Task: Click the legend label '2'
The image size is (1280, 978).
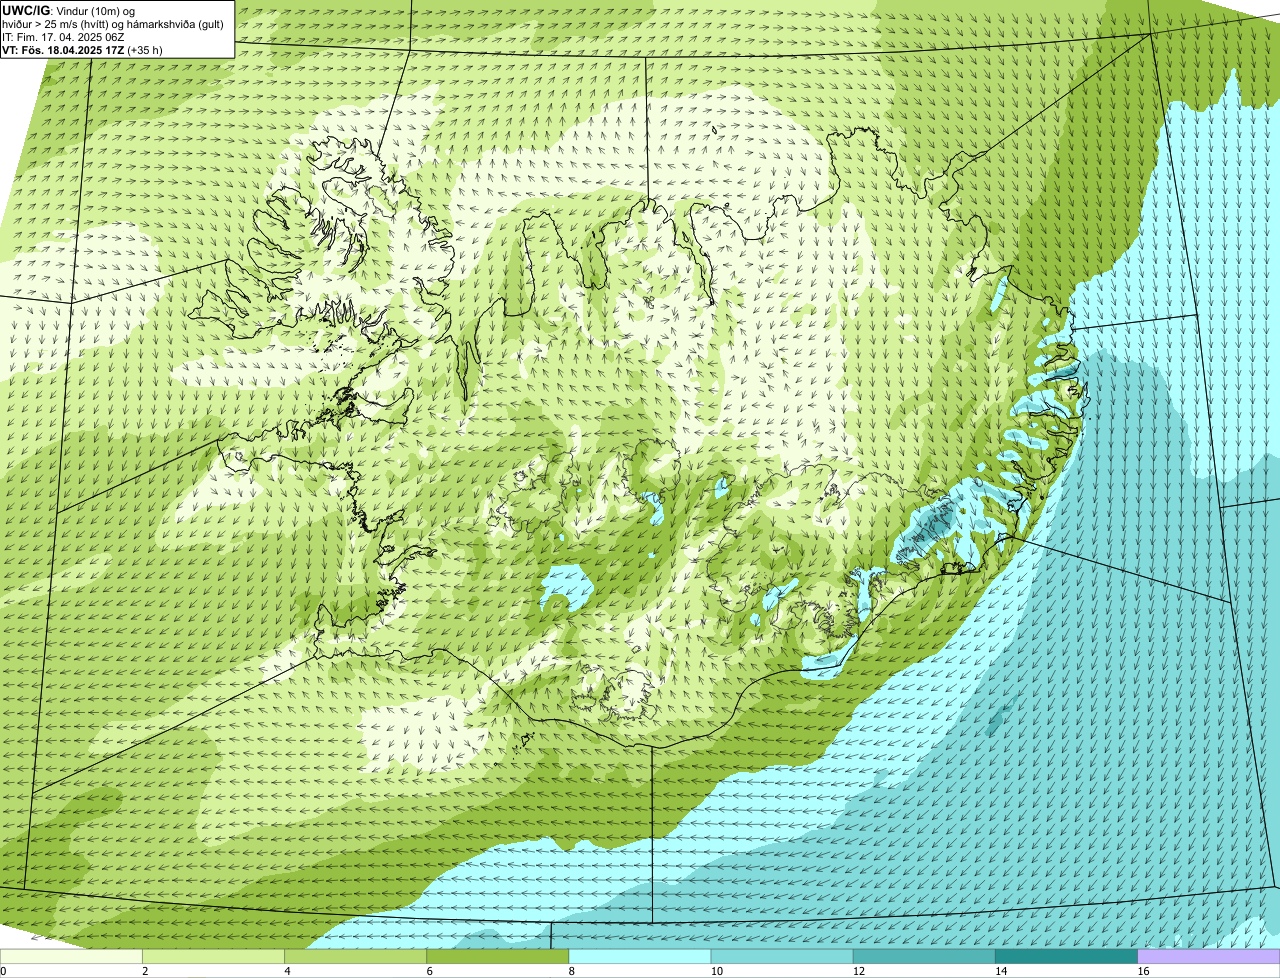Action: [x=145, y=971]
